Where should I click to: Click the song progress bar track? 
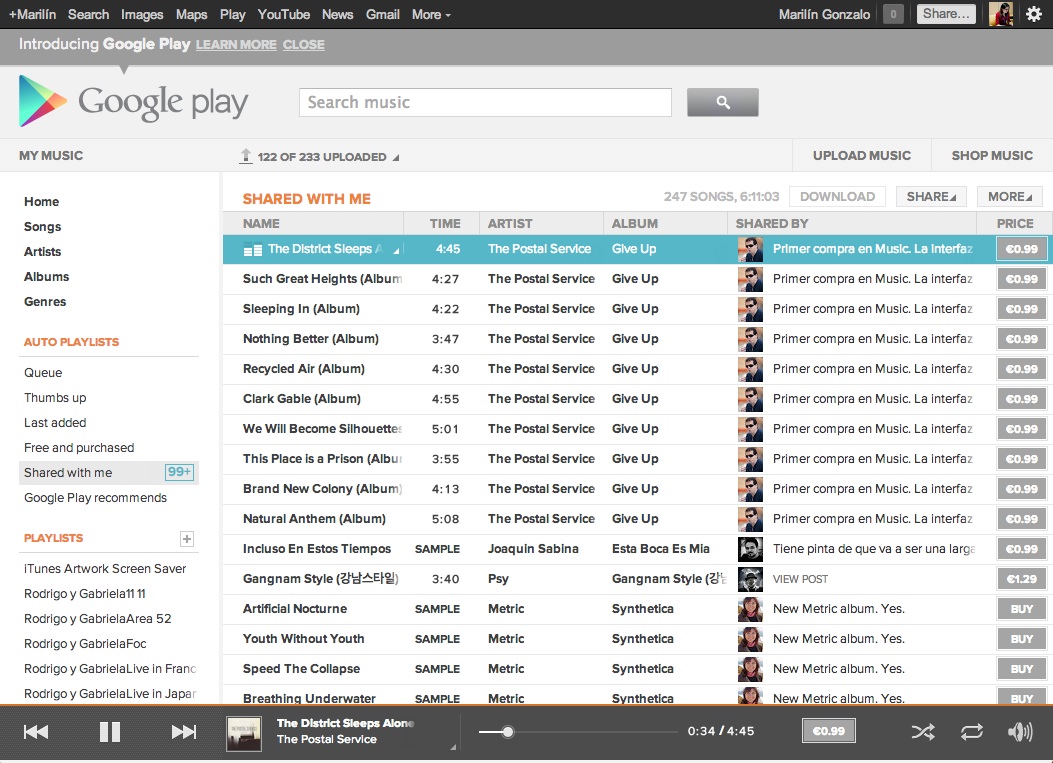(x=578, y=732)
